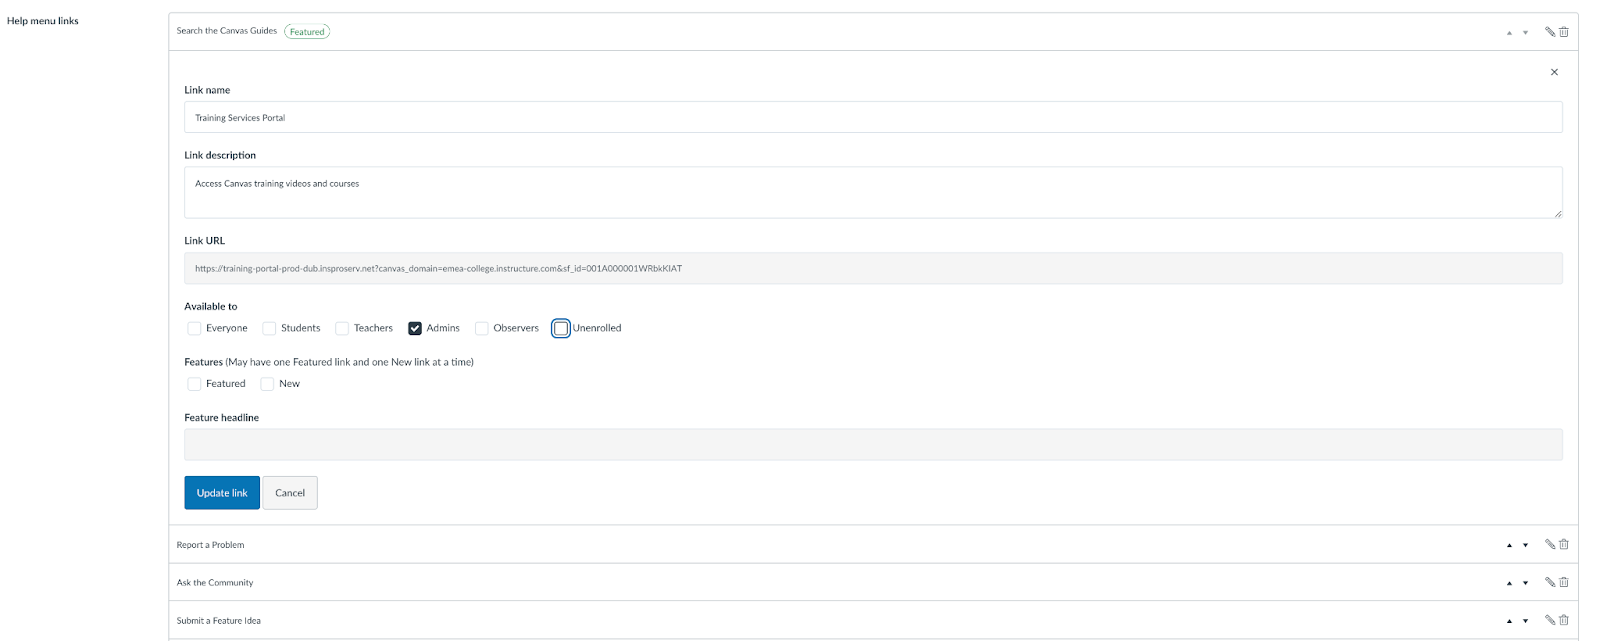Click the Link URL field
This screenshot has height=641, width=1600.
(x=873, y=268)
